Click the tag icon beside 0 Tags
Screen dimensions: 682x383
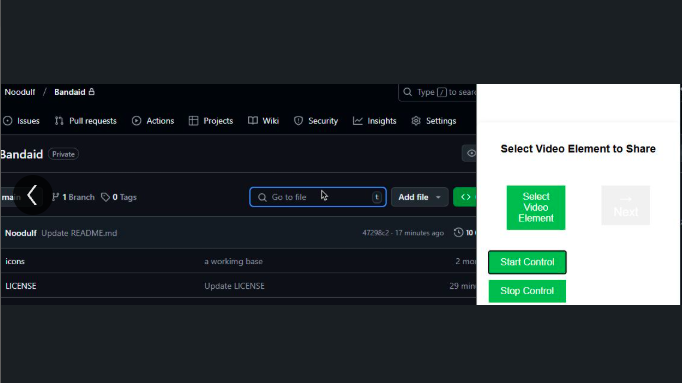[x=105, y=197]
